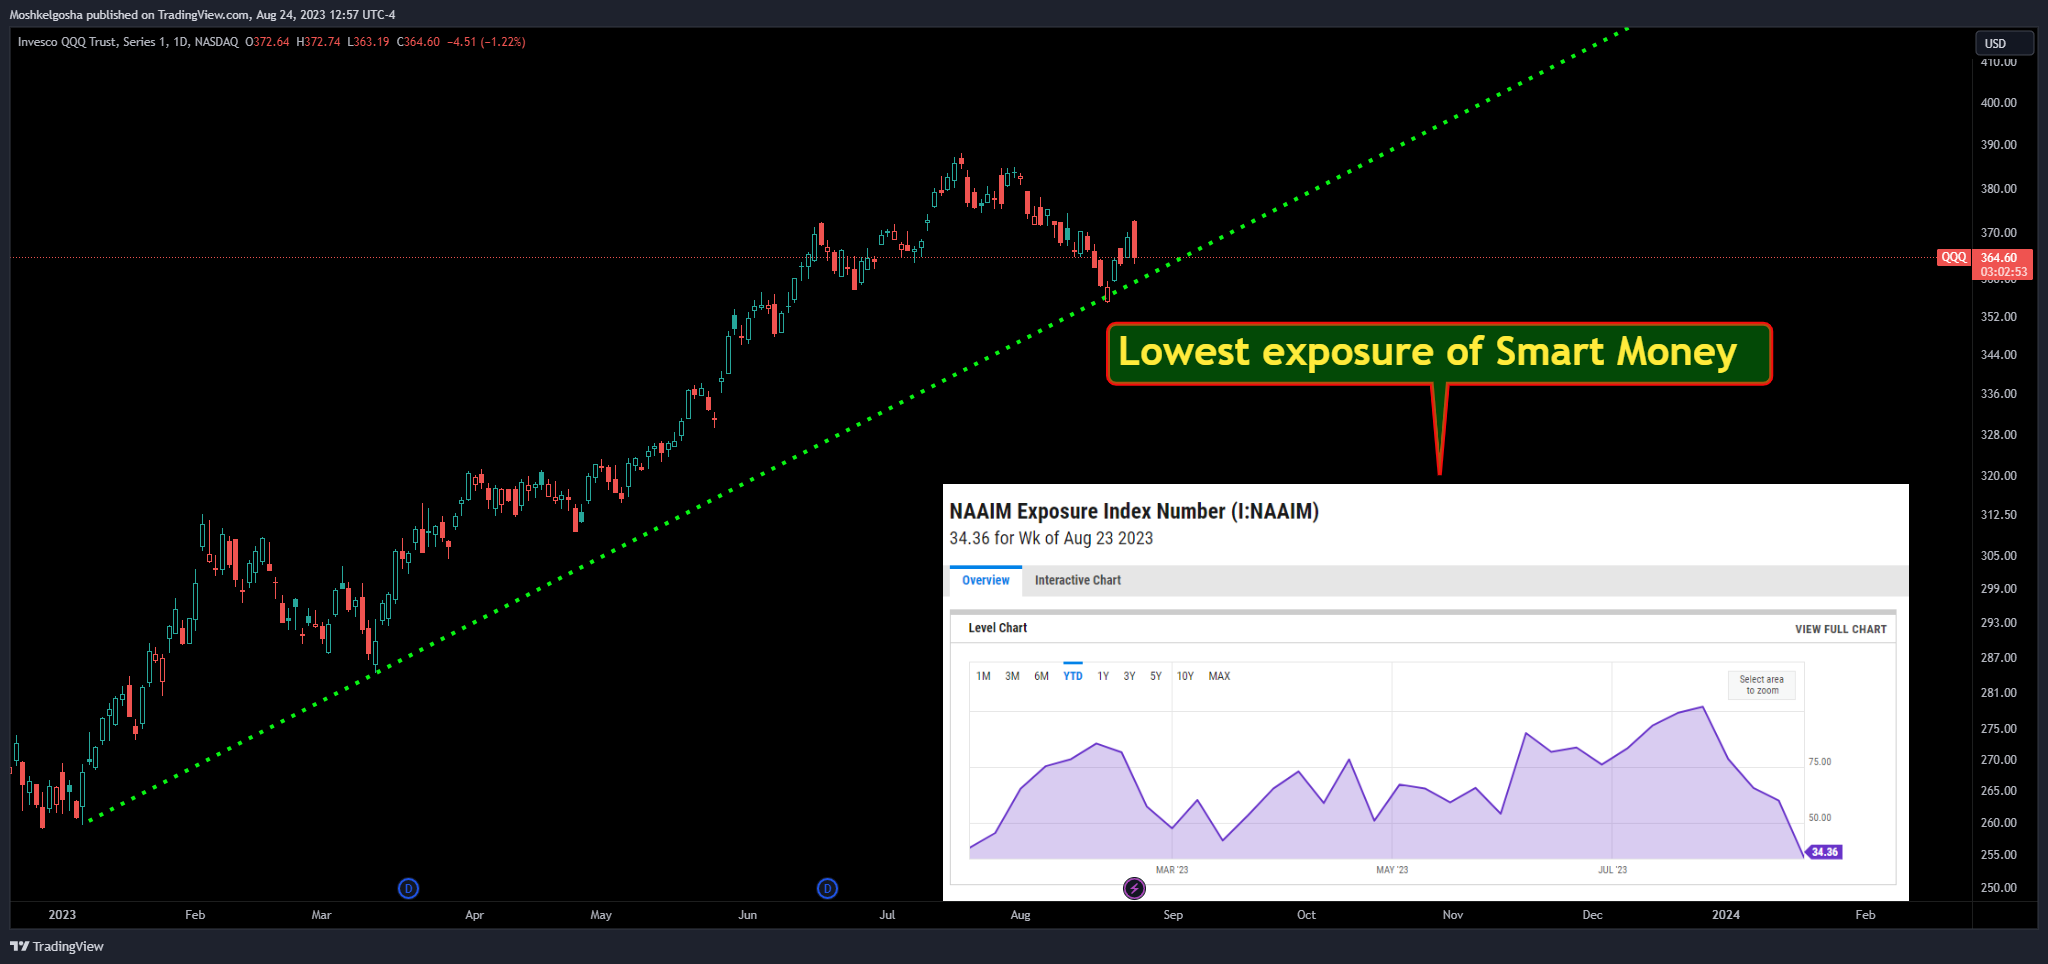This screenshot has width=2048, height=964.
Task: Open the USD currency selector
Action: (x=2004, y=43)
